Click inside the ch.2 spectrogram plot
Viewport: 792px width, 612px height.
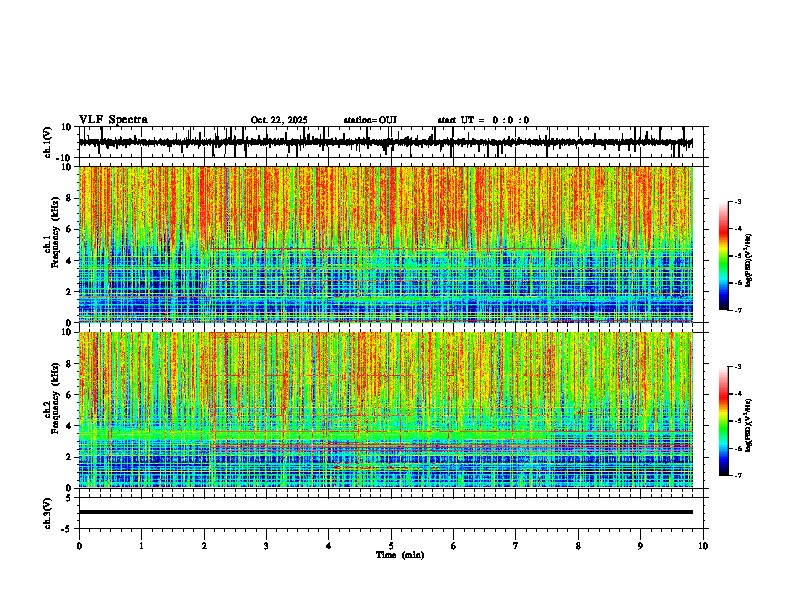(x=386, y=410)
